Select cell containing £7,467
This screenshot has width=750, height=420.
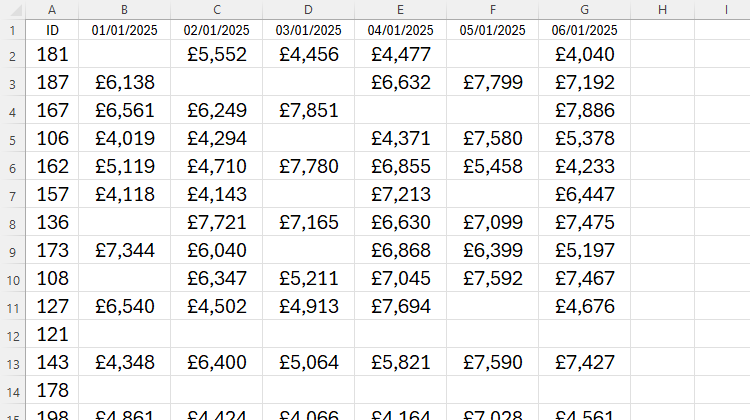click(585, 278)
